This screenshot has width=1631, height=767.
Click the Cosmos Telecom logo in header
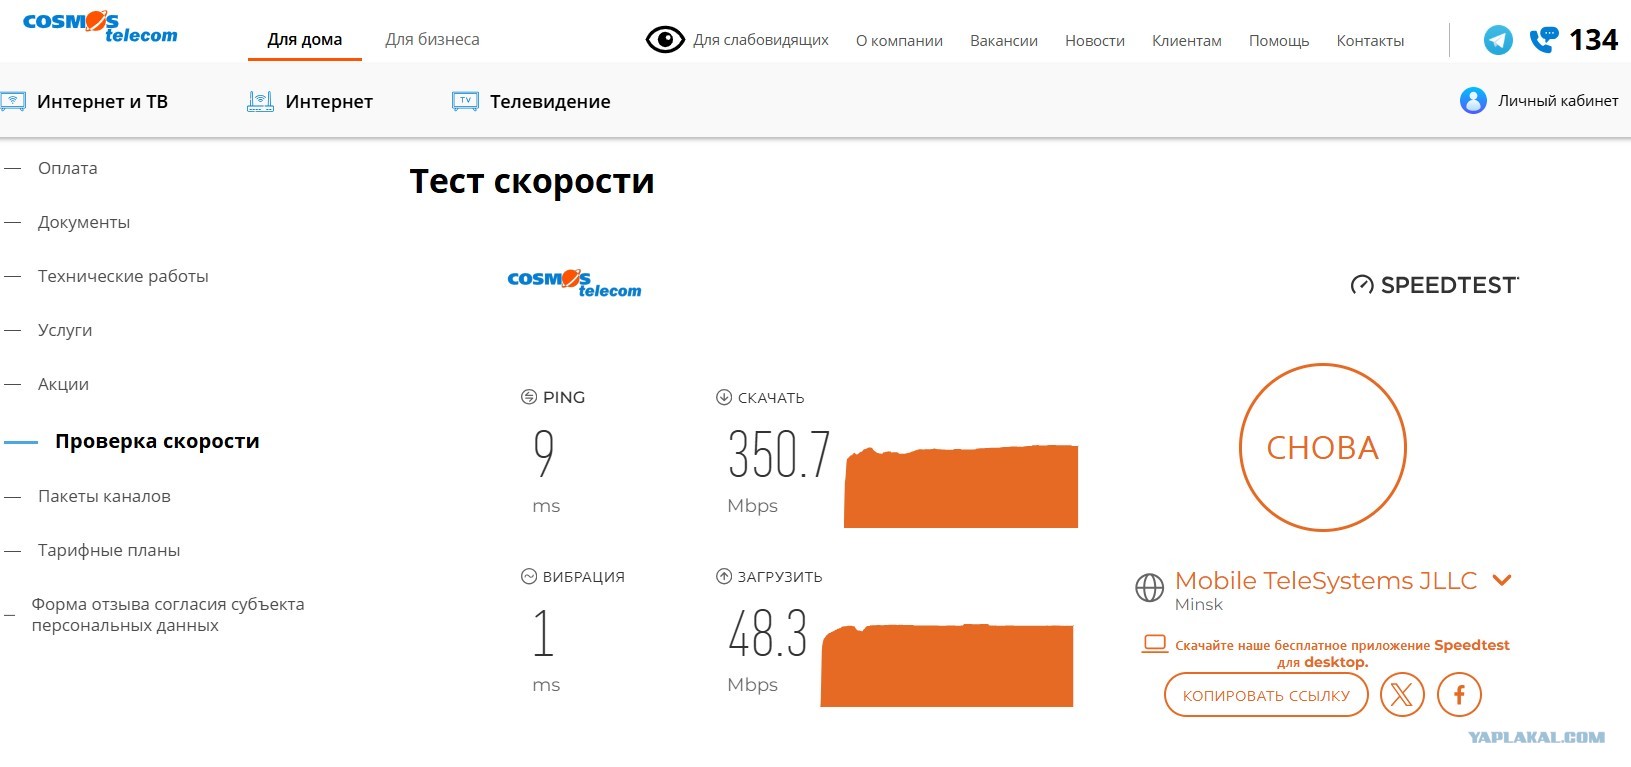pyautogui.click(x=99, y=28)
